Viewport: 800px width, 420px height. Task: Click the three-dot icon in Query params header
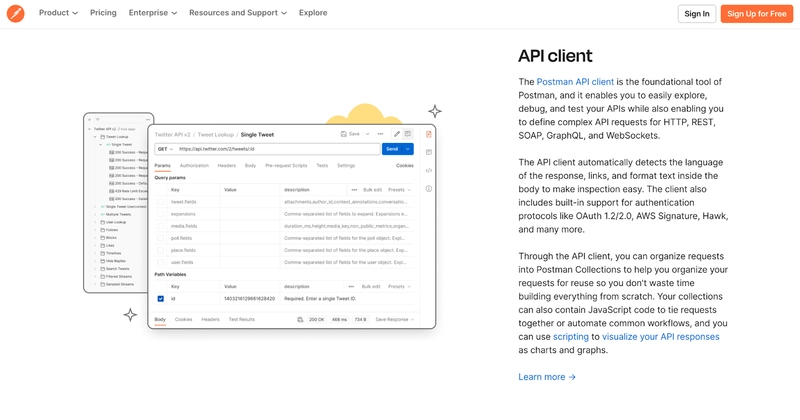(x=354, y=190)
